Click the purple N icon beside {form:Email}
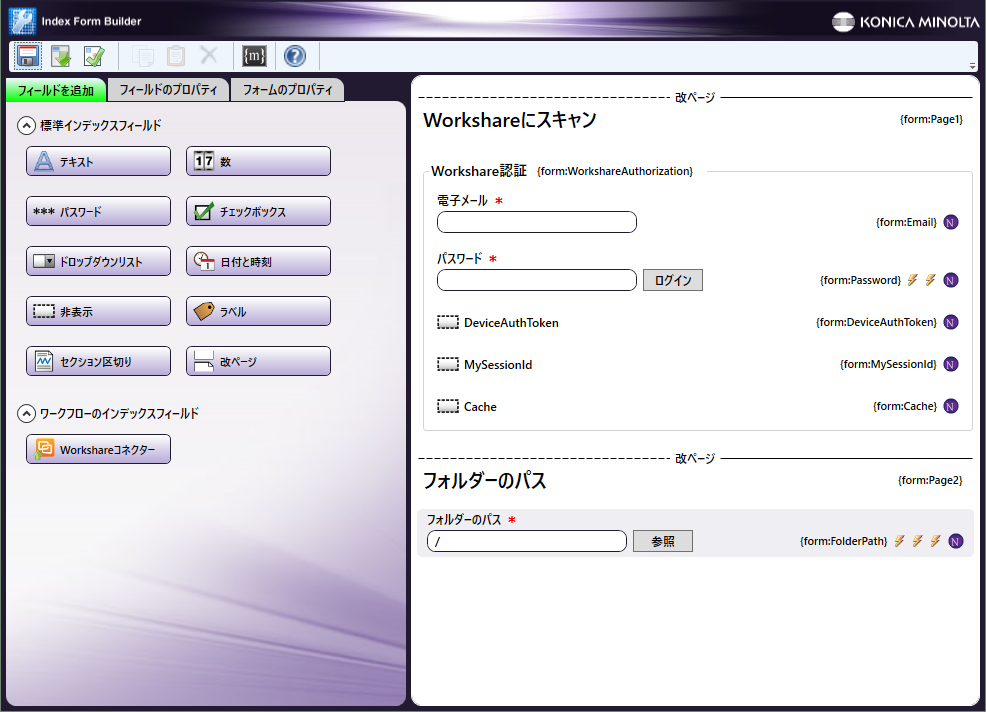 (951, 222)
